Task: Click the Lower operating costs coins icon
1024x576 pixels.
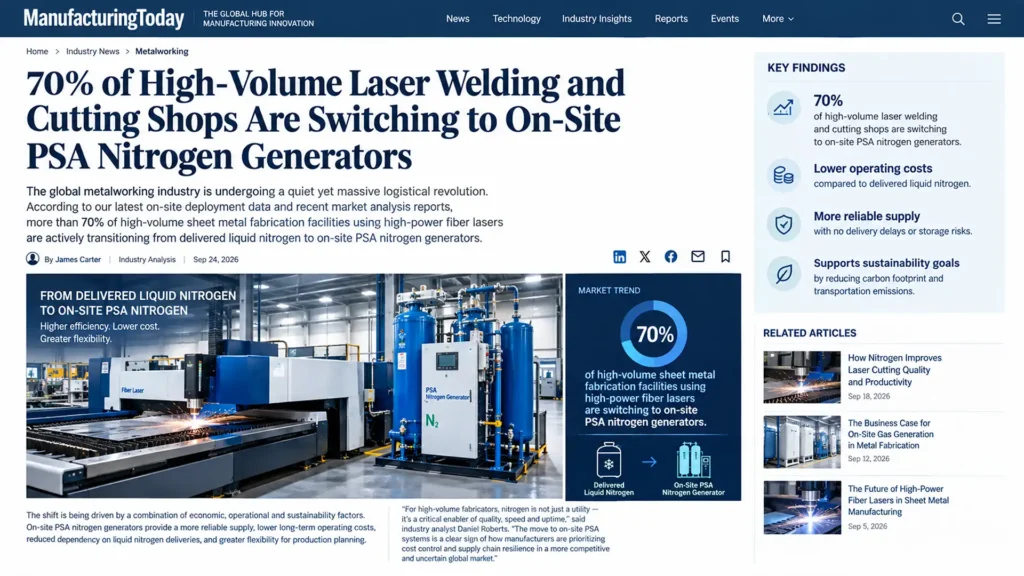Action: 784,175
